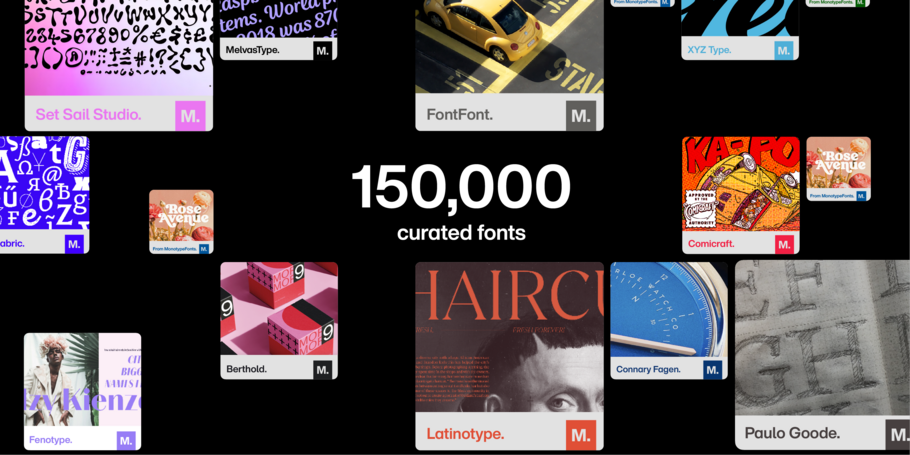910x455 pixels.
Task: Click the 'Berthold.' foundry name
Action: pyautogui.click(x=247, y=369)
